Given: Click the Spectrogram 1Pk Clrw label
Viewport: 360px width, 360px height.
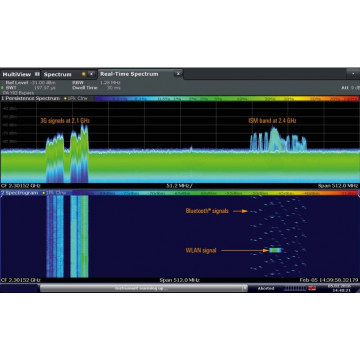Looking at the screenshot, I should [x=55, y=193].
